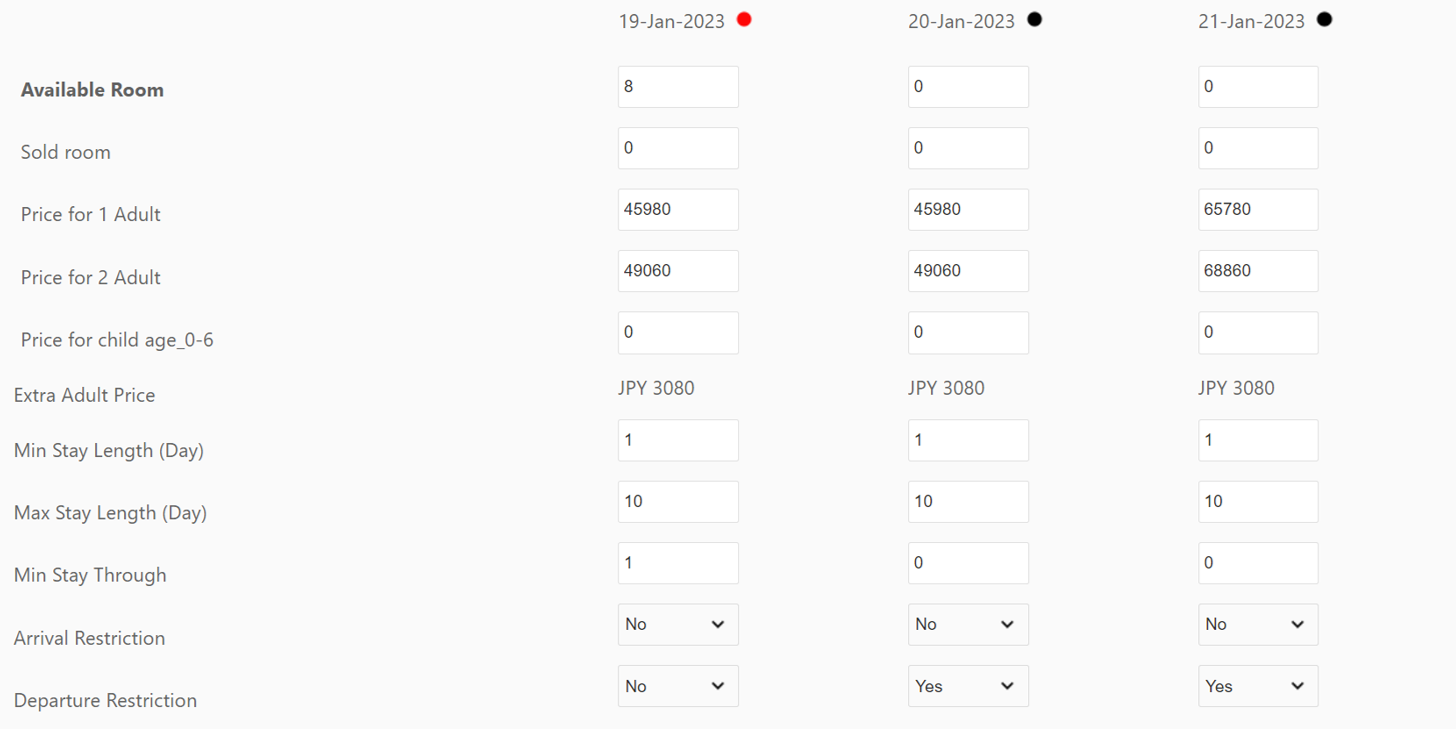Focus Max Stay Length field for 21-Jan-2023
1456x729 pixels.
coord(1258,502)
